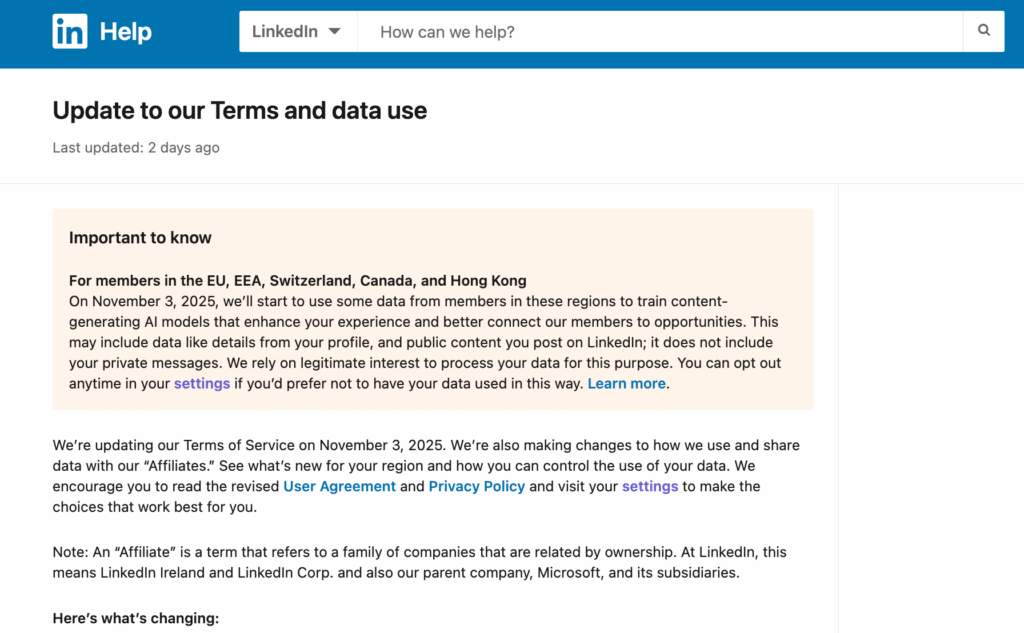The height and width of the screenshot is (633, 1024).
Task: Click the "Update to our Terms" page title
Action: click(239, 110)
